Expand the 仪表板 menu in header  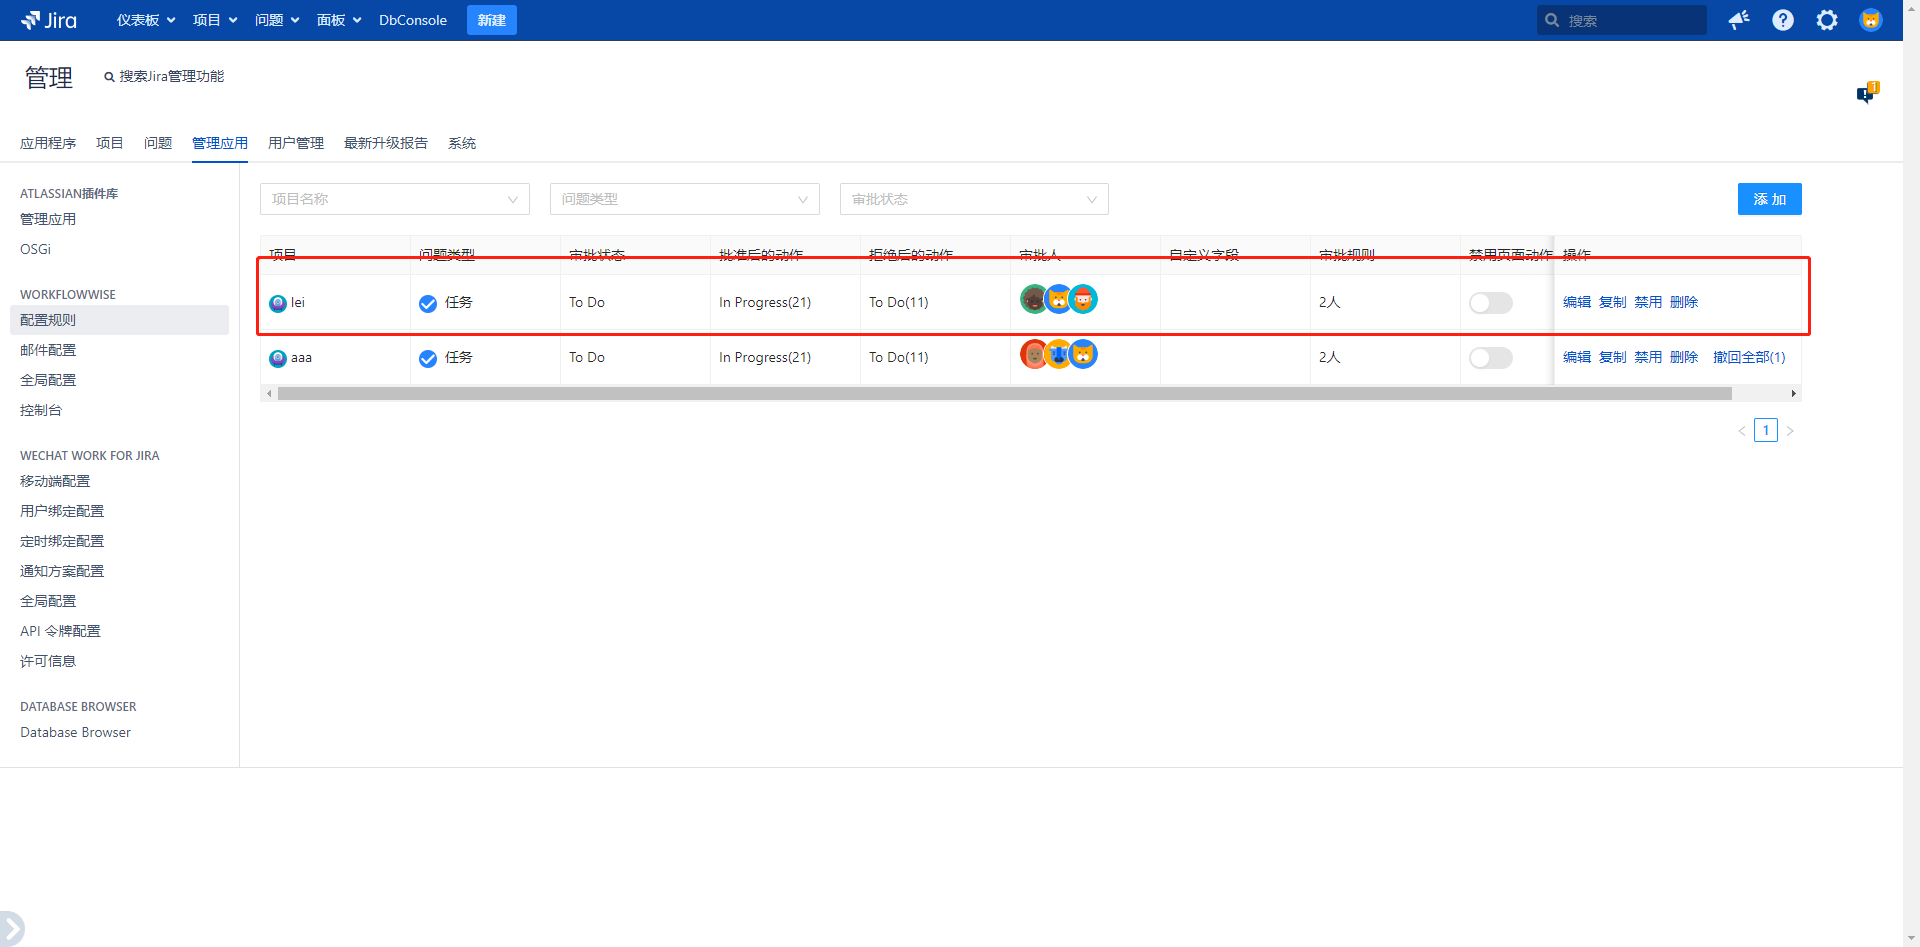click(146, 20)
